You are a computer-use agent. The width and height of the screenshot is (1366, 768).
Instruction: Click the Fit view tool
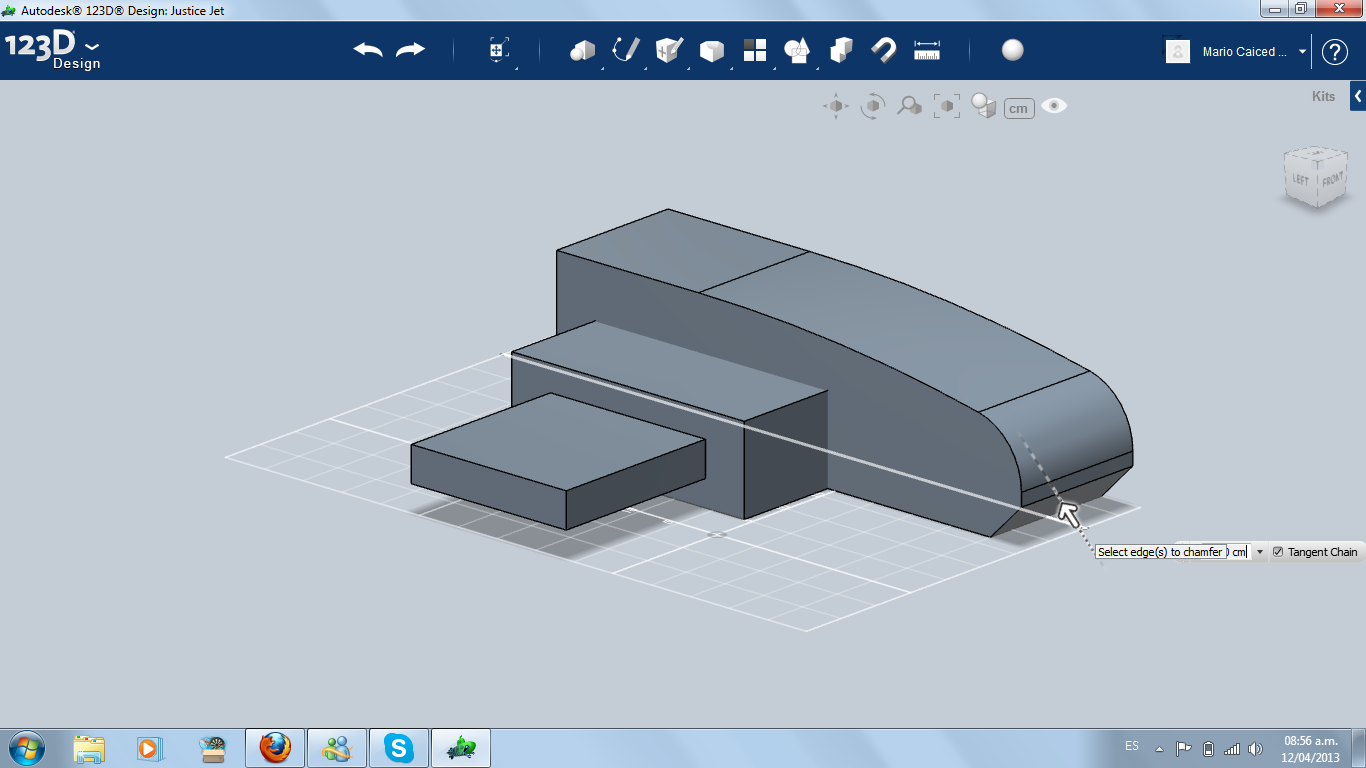point(947,106)
